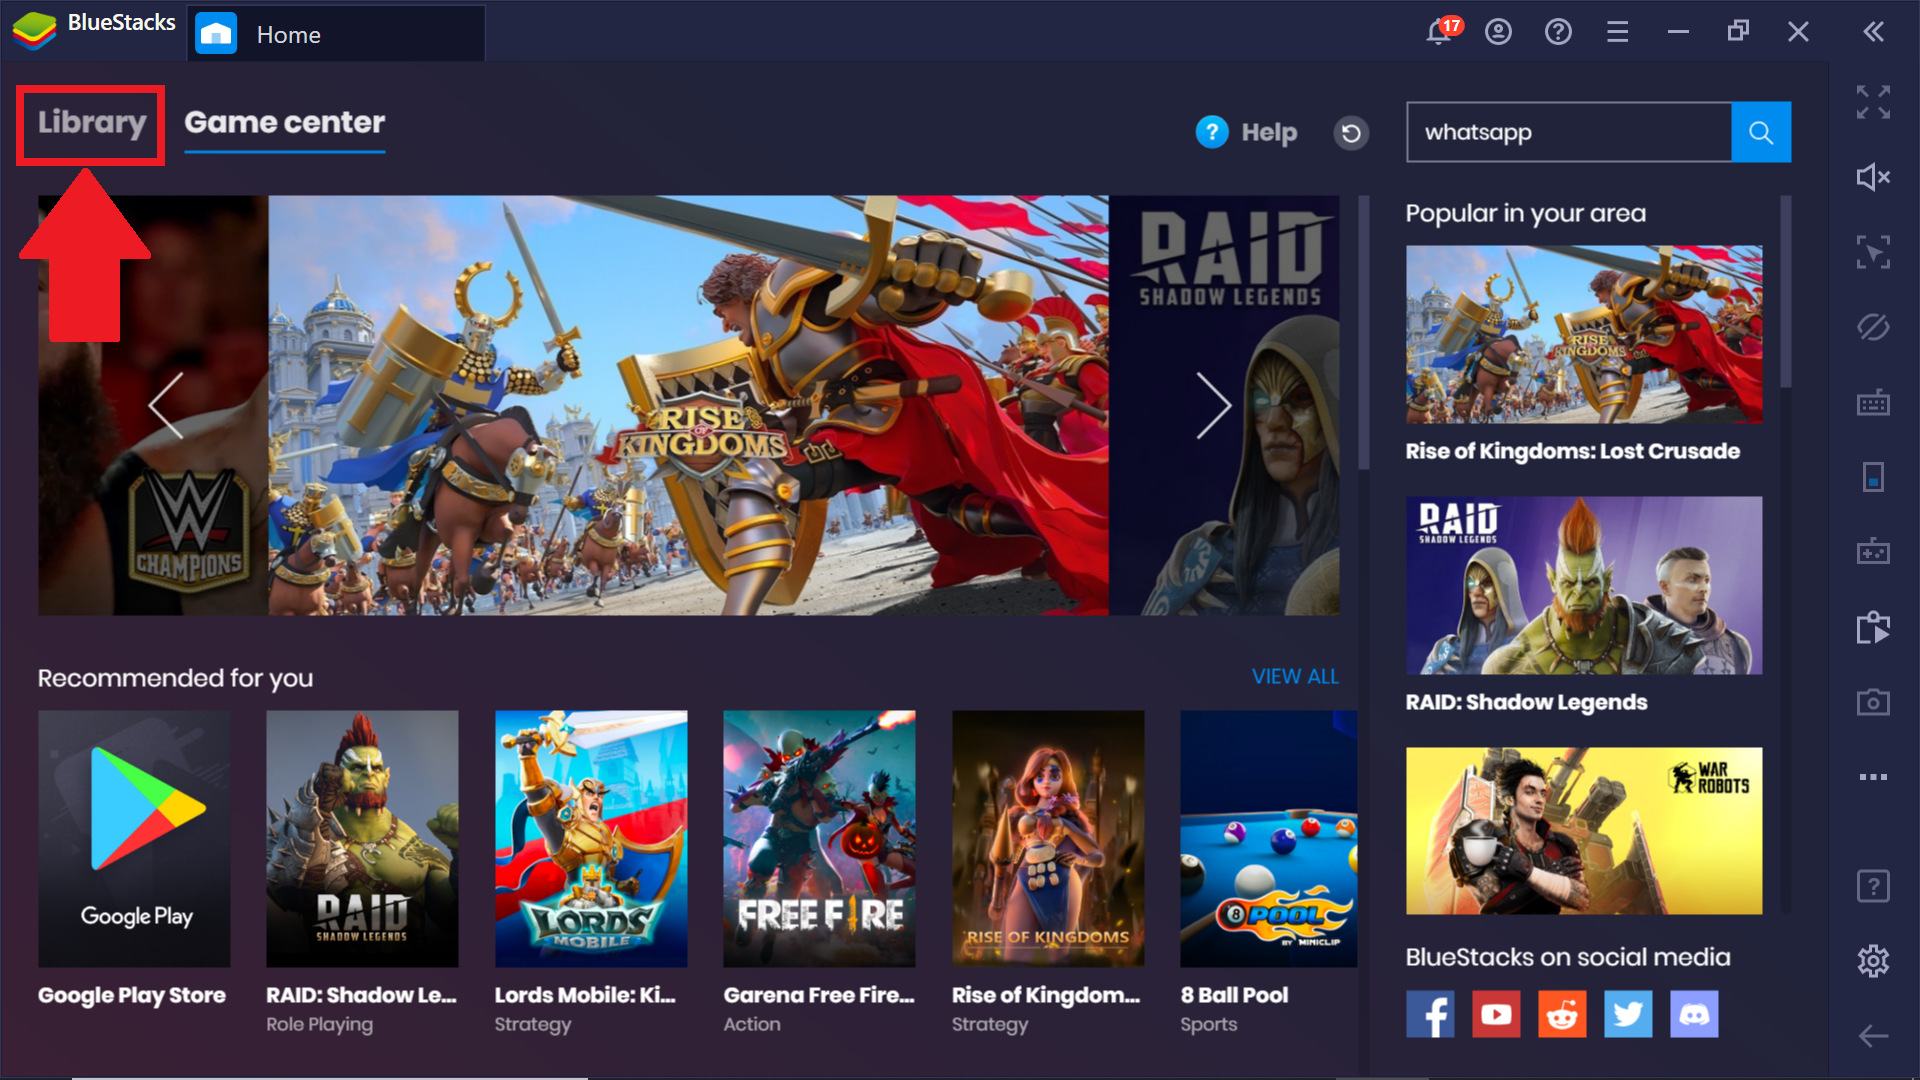This screenshot has width=1920, height=1080.
Task: Open BlueStacks Twitter social icon
Action: pos(1628,1014)
